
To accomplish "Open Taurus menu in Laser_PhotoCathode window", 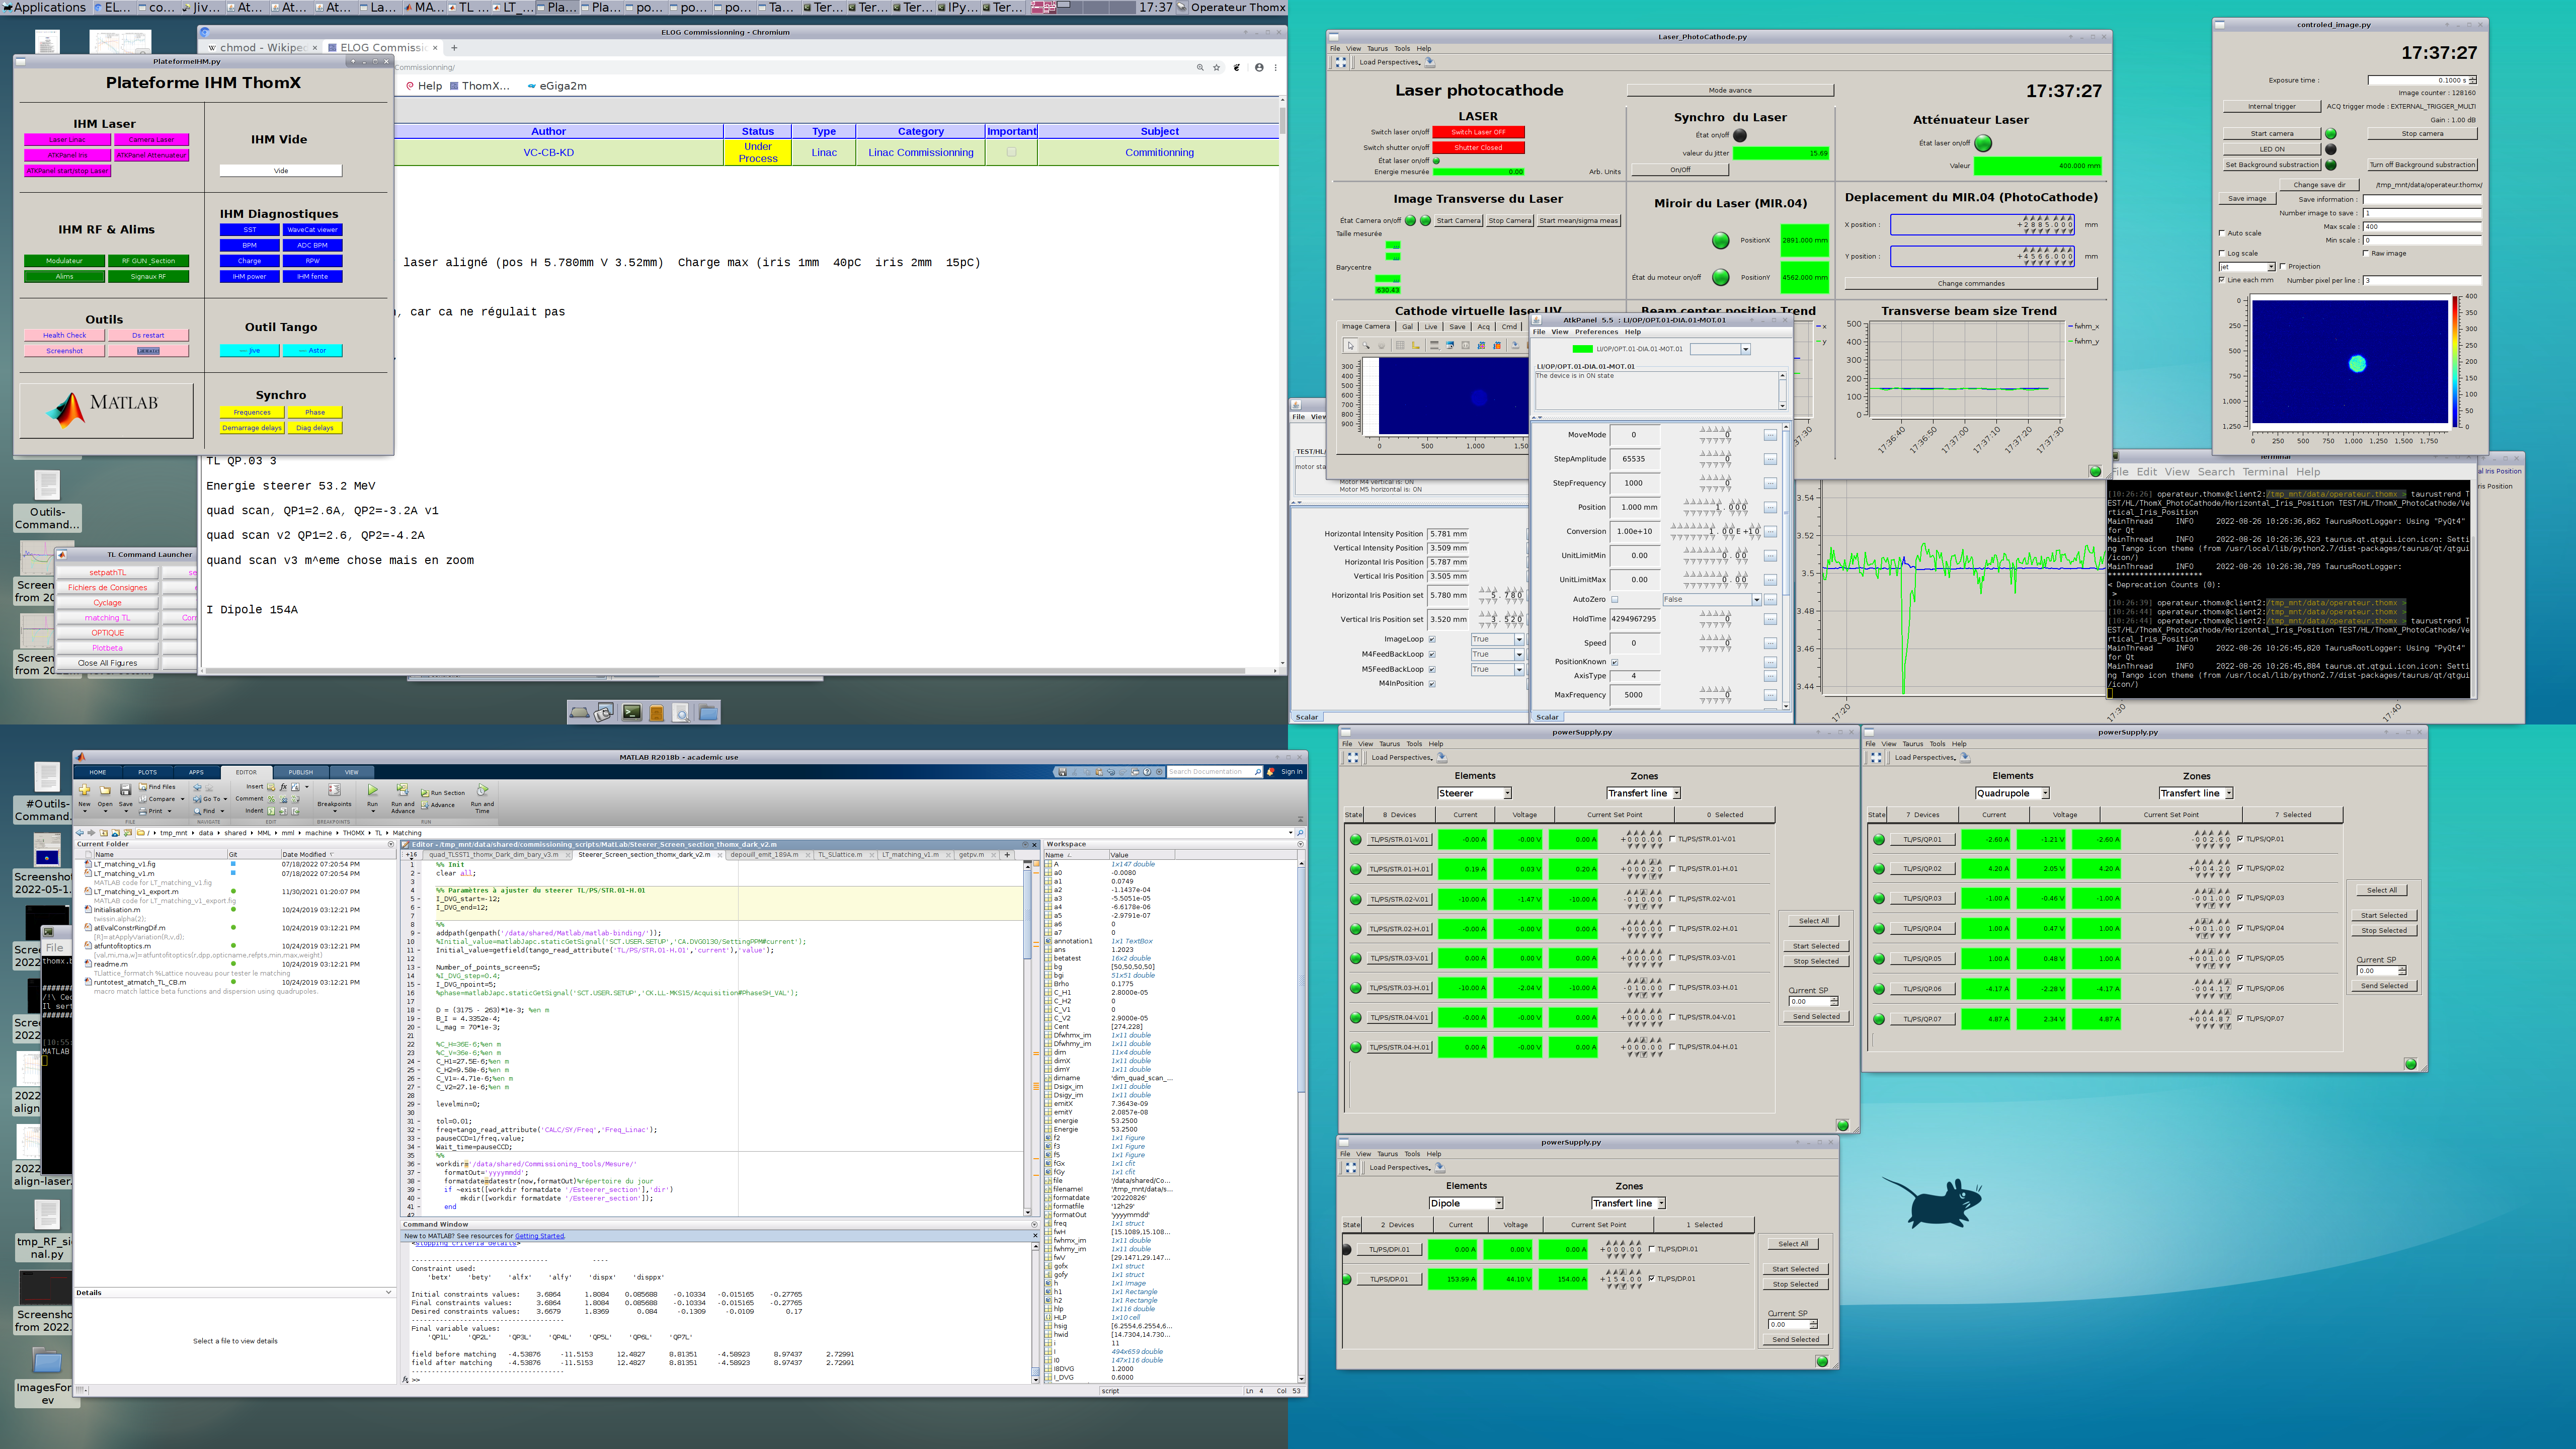I will pyautogui.click(x=1377, y=48).
